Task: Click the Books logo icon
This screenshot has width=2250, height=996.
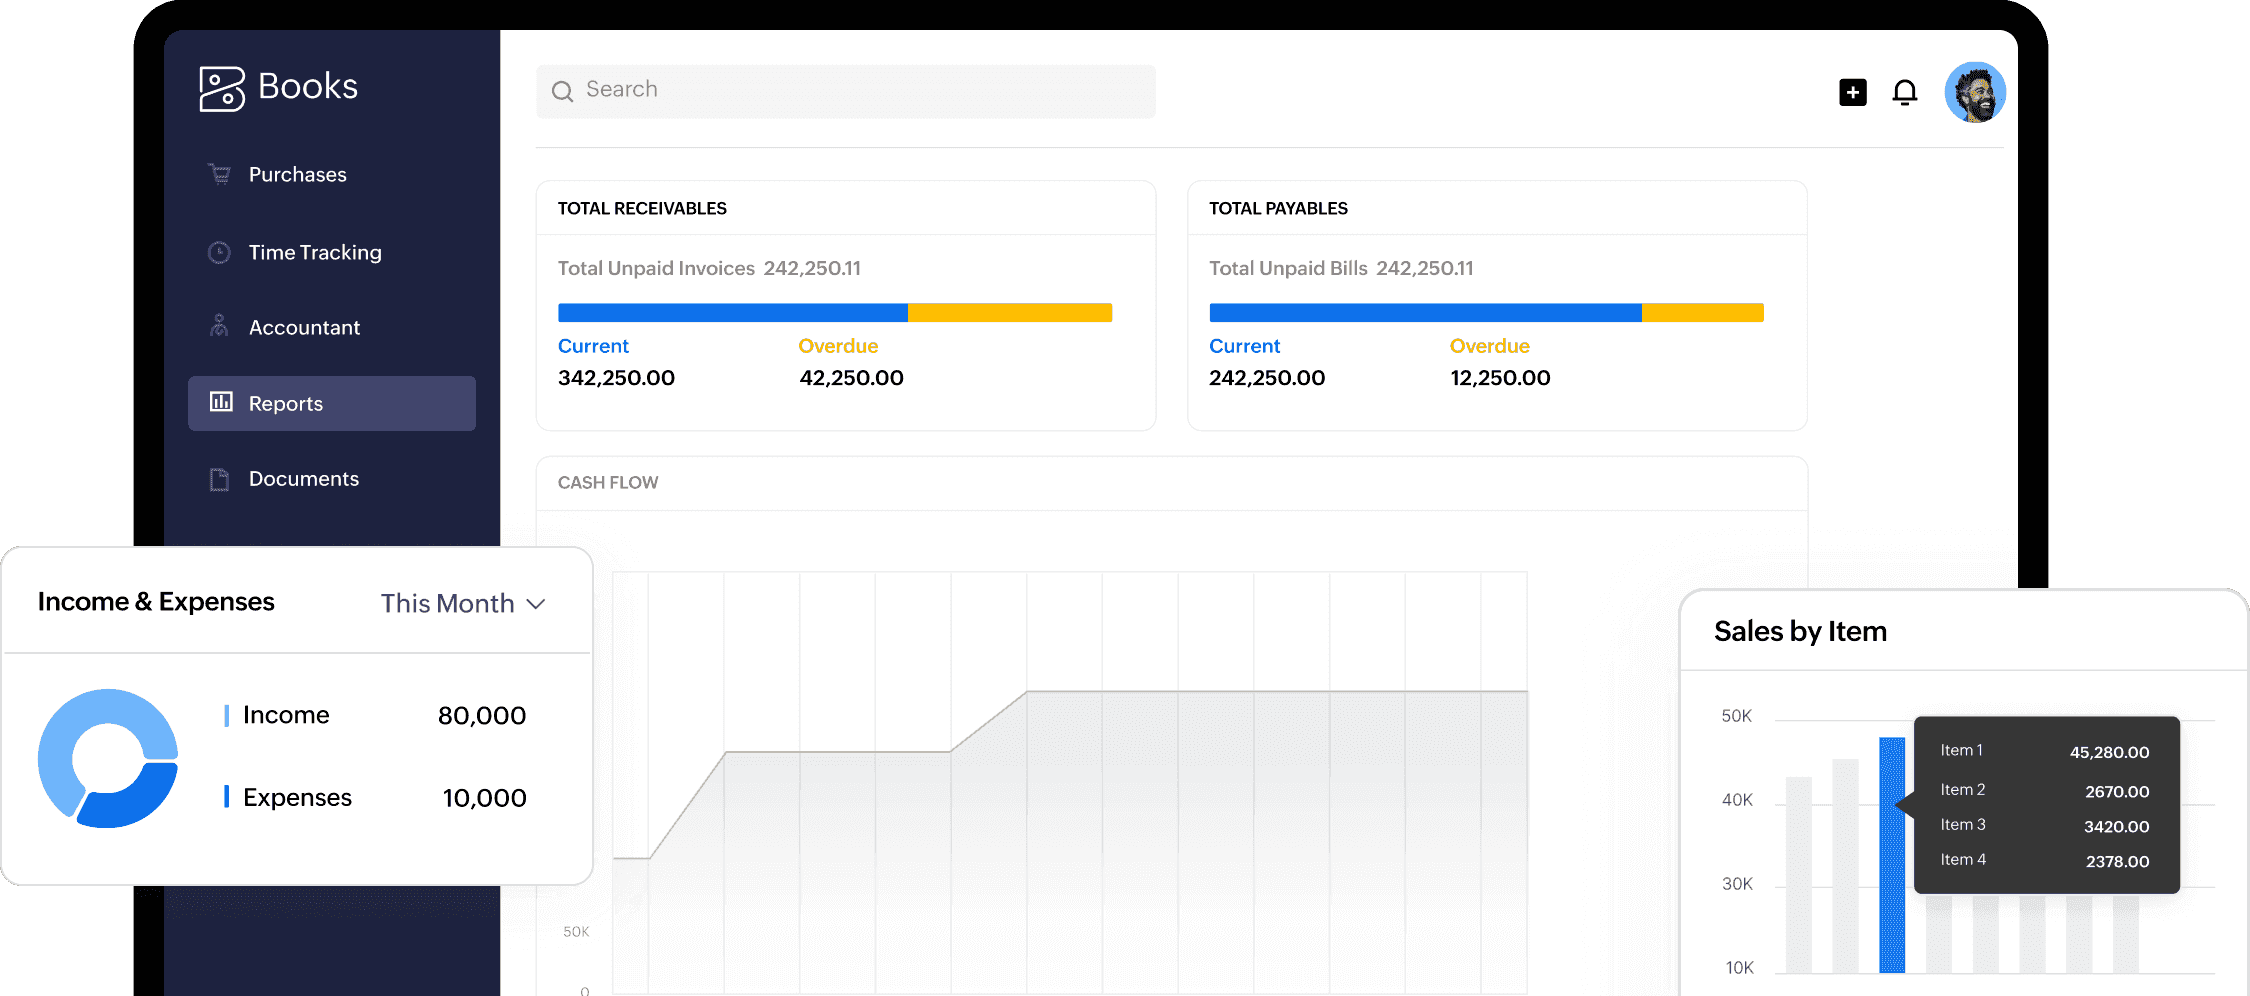Action: [221, 89]
